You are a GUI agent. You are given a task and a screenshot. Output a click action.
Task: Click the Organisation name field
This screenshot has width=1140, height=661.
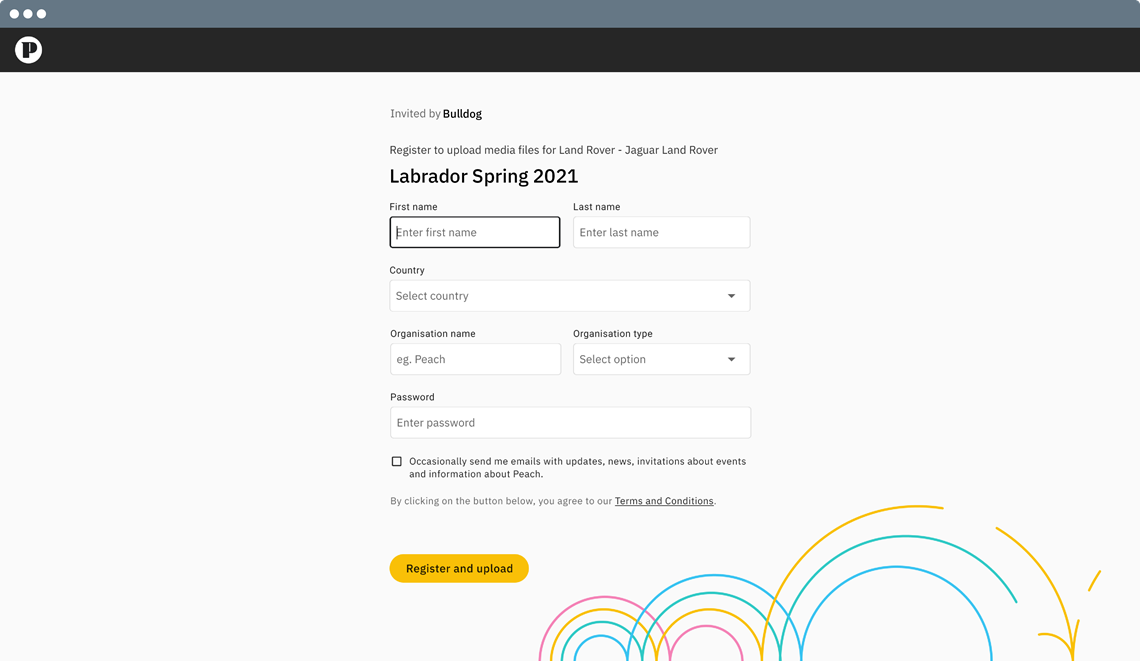pos(475,359)
